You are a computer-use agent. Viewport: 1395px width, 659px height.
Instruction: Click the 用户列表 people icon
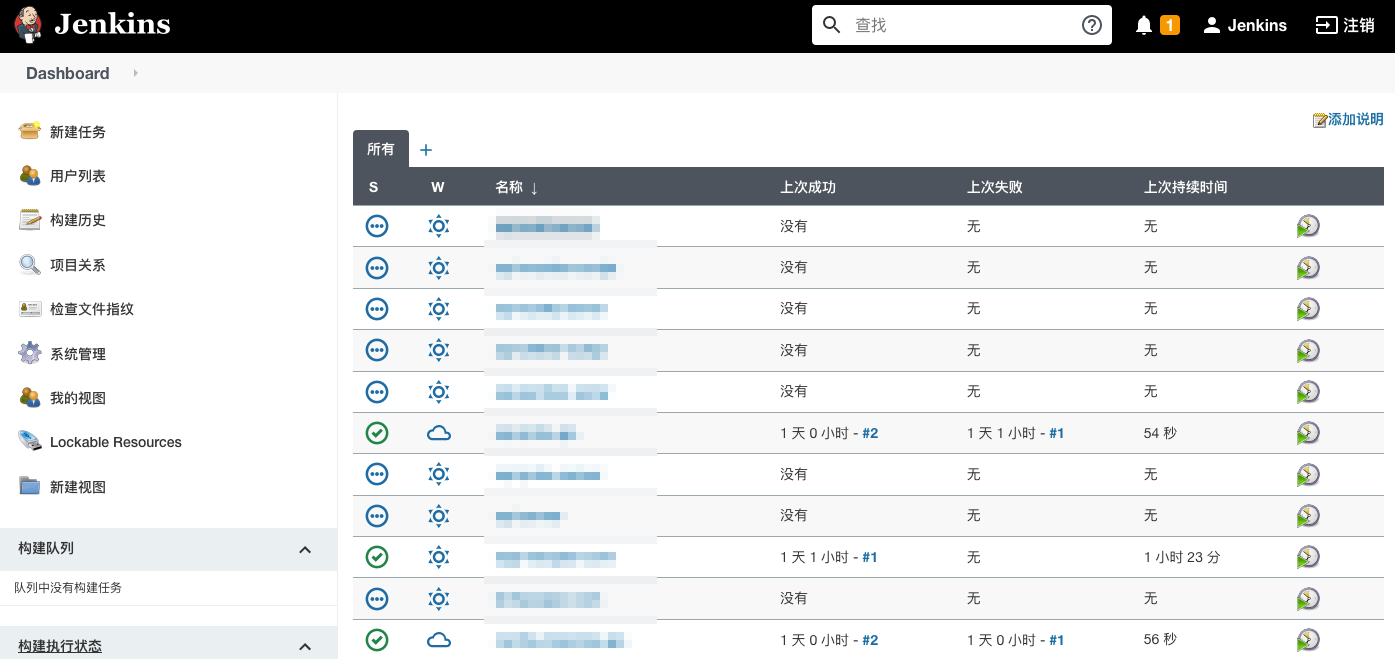click(x=30, y=175)
